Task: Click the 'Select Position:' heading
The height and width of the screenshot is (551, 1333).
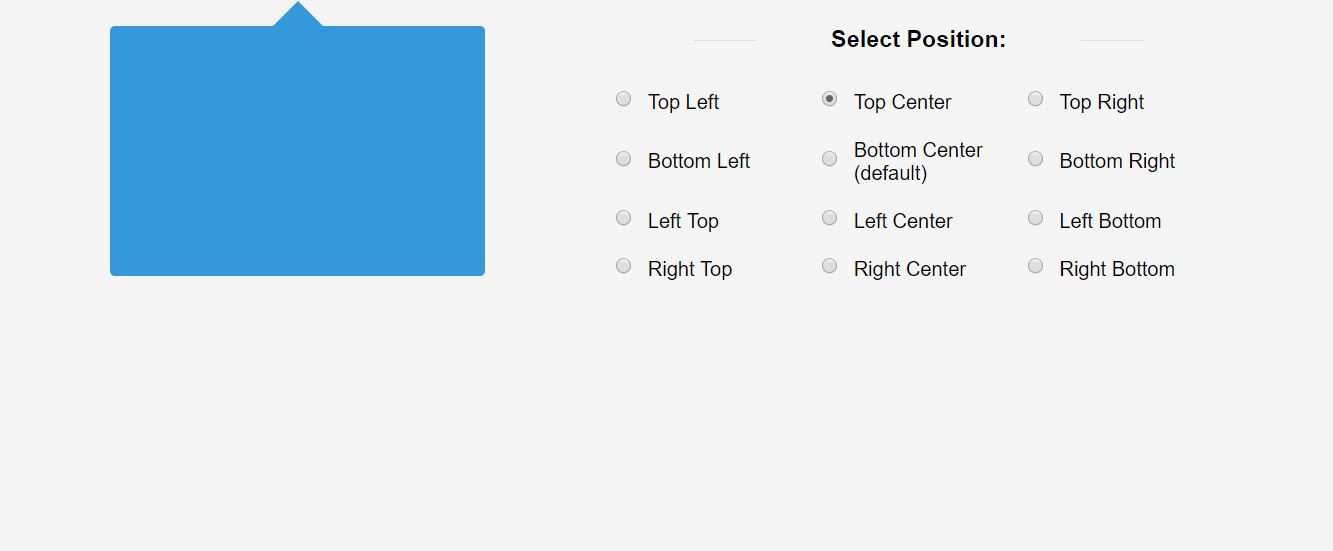Action: coord(918,40)
